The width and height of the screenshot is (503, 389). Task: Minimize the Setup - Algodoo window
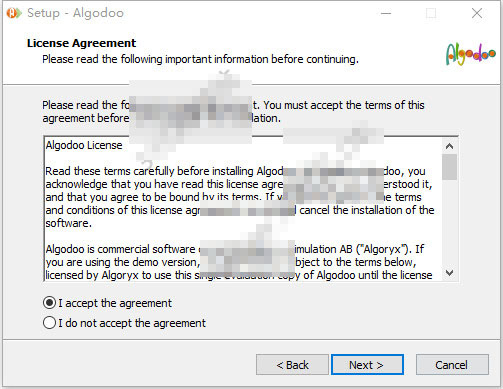pos(386,13)
